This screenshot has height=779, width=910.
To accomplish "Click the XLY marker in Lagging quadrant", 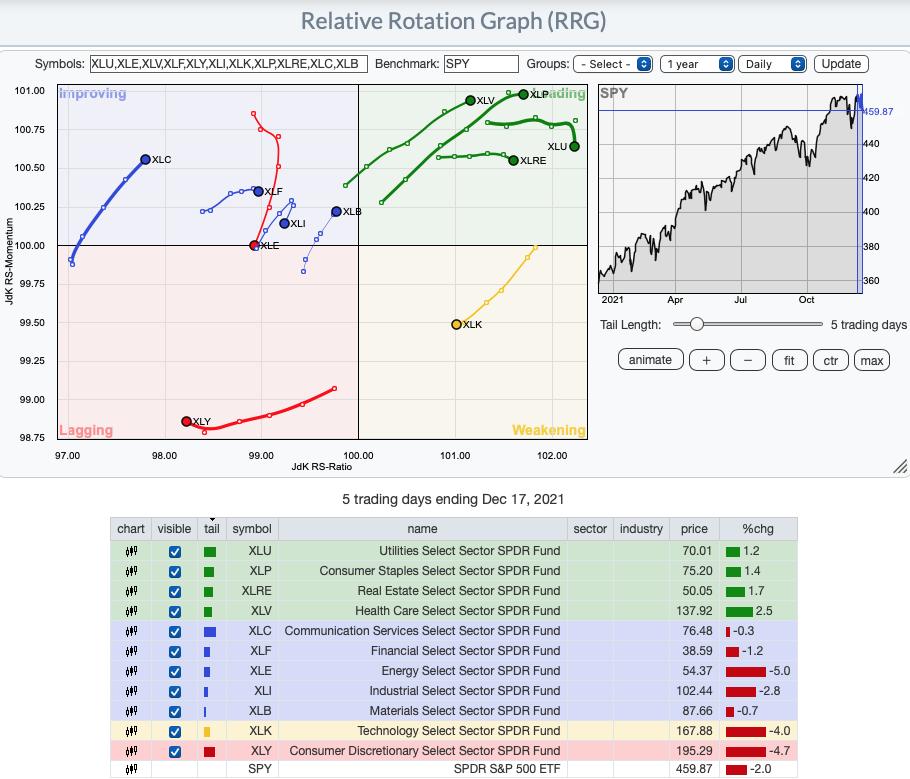I will pos(186,422).
